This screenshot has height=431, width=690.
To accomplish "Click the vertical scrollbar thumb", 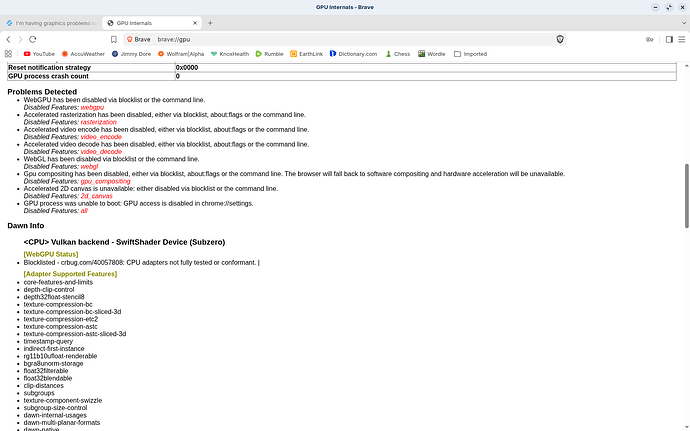I will [686, 196].
